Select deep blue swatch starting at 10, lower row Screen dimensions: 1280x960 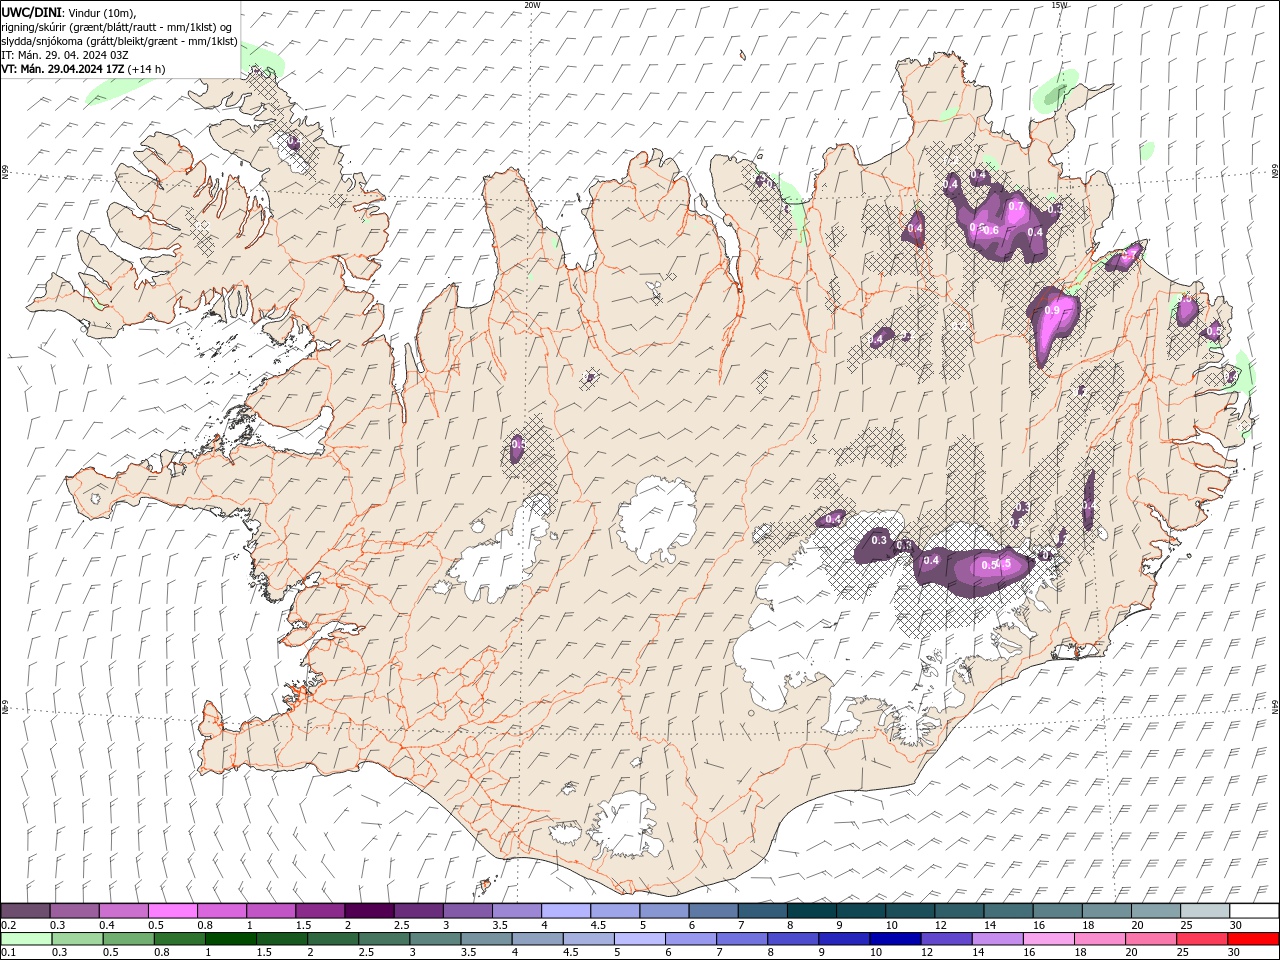point(893,939)
